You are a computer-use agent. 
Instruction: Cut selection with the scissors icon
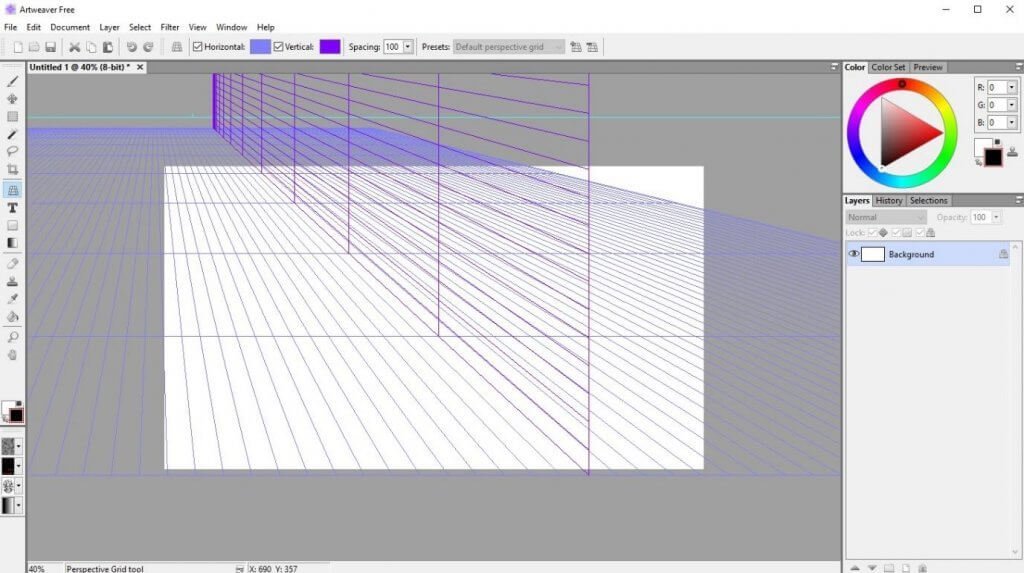74,47
